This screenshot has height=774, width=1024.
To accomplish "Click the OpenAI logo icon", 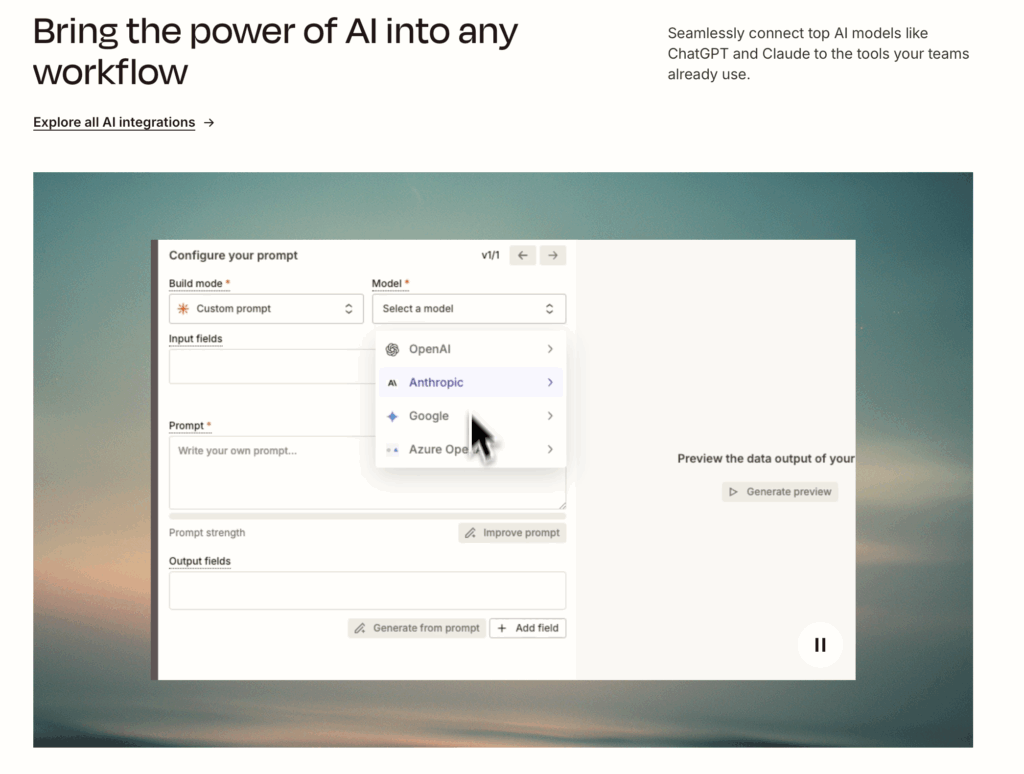I will [392, 350].
